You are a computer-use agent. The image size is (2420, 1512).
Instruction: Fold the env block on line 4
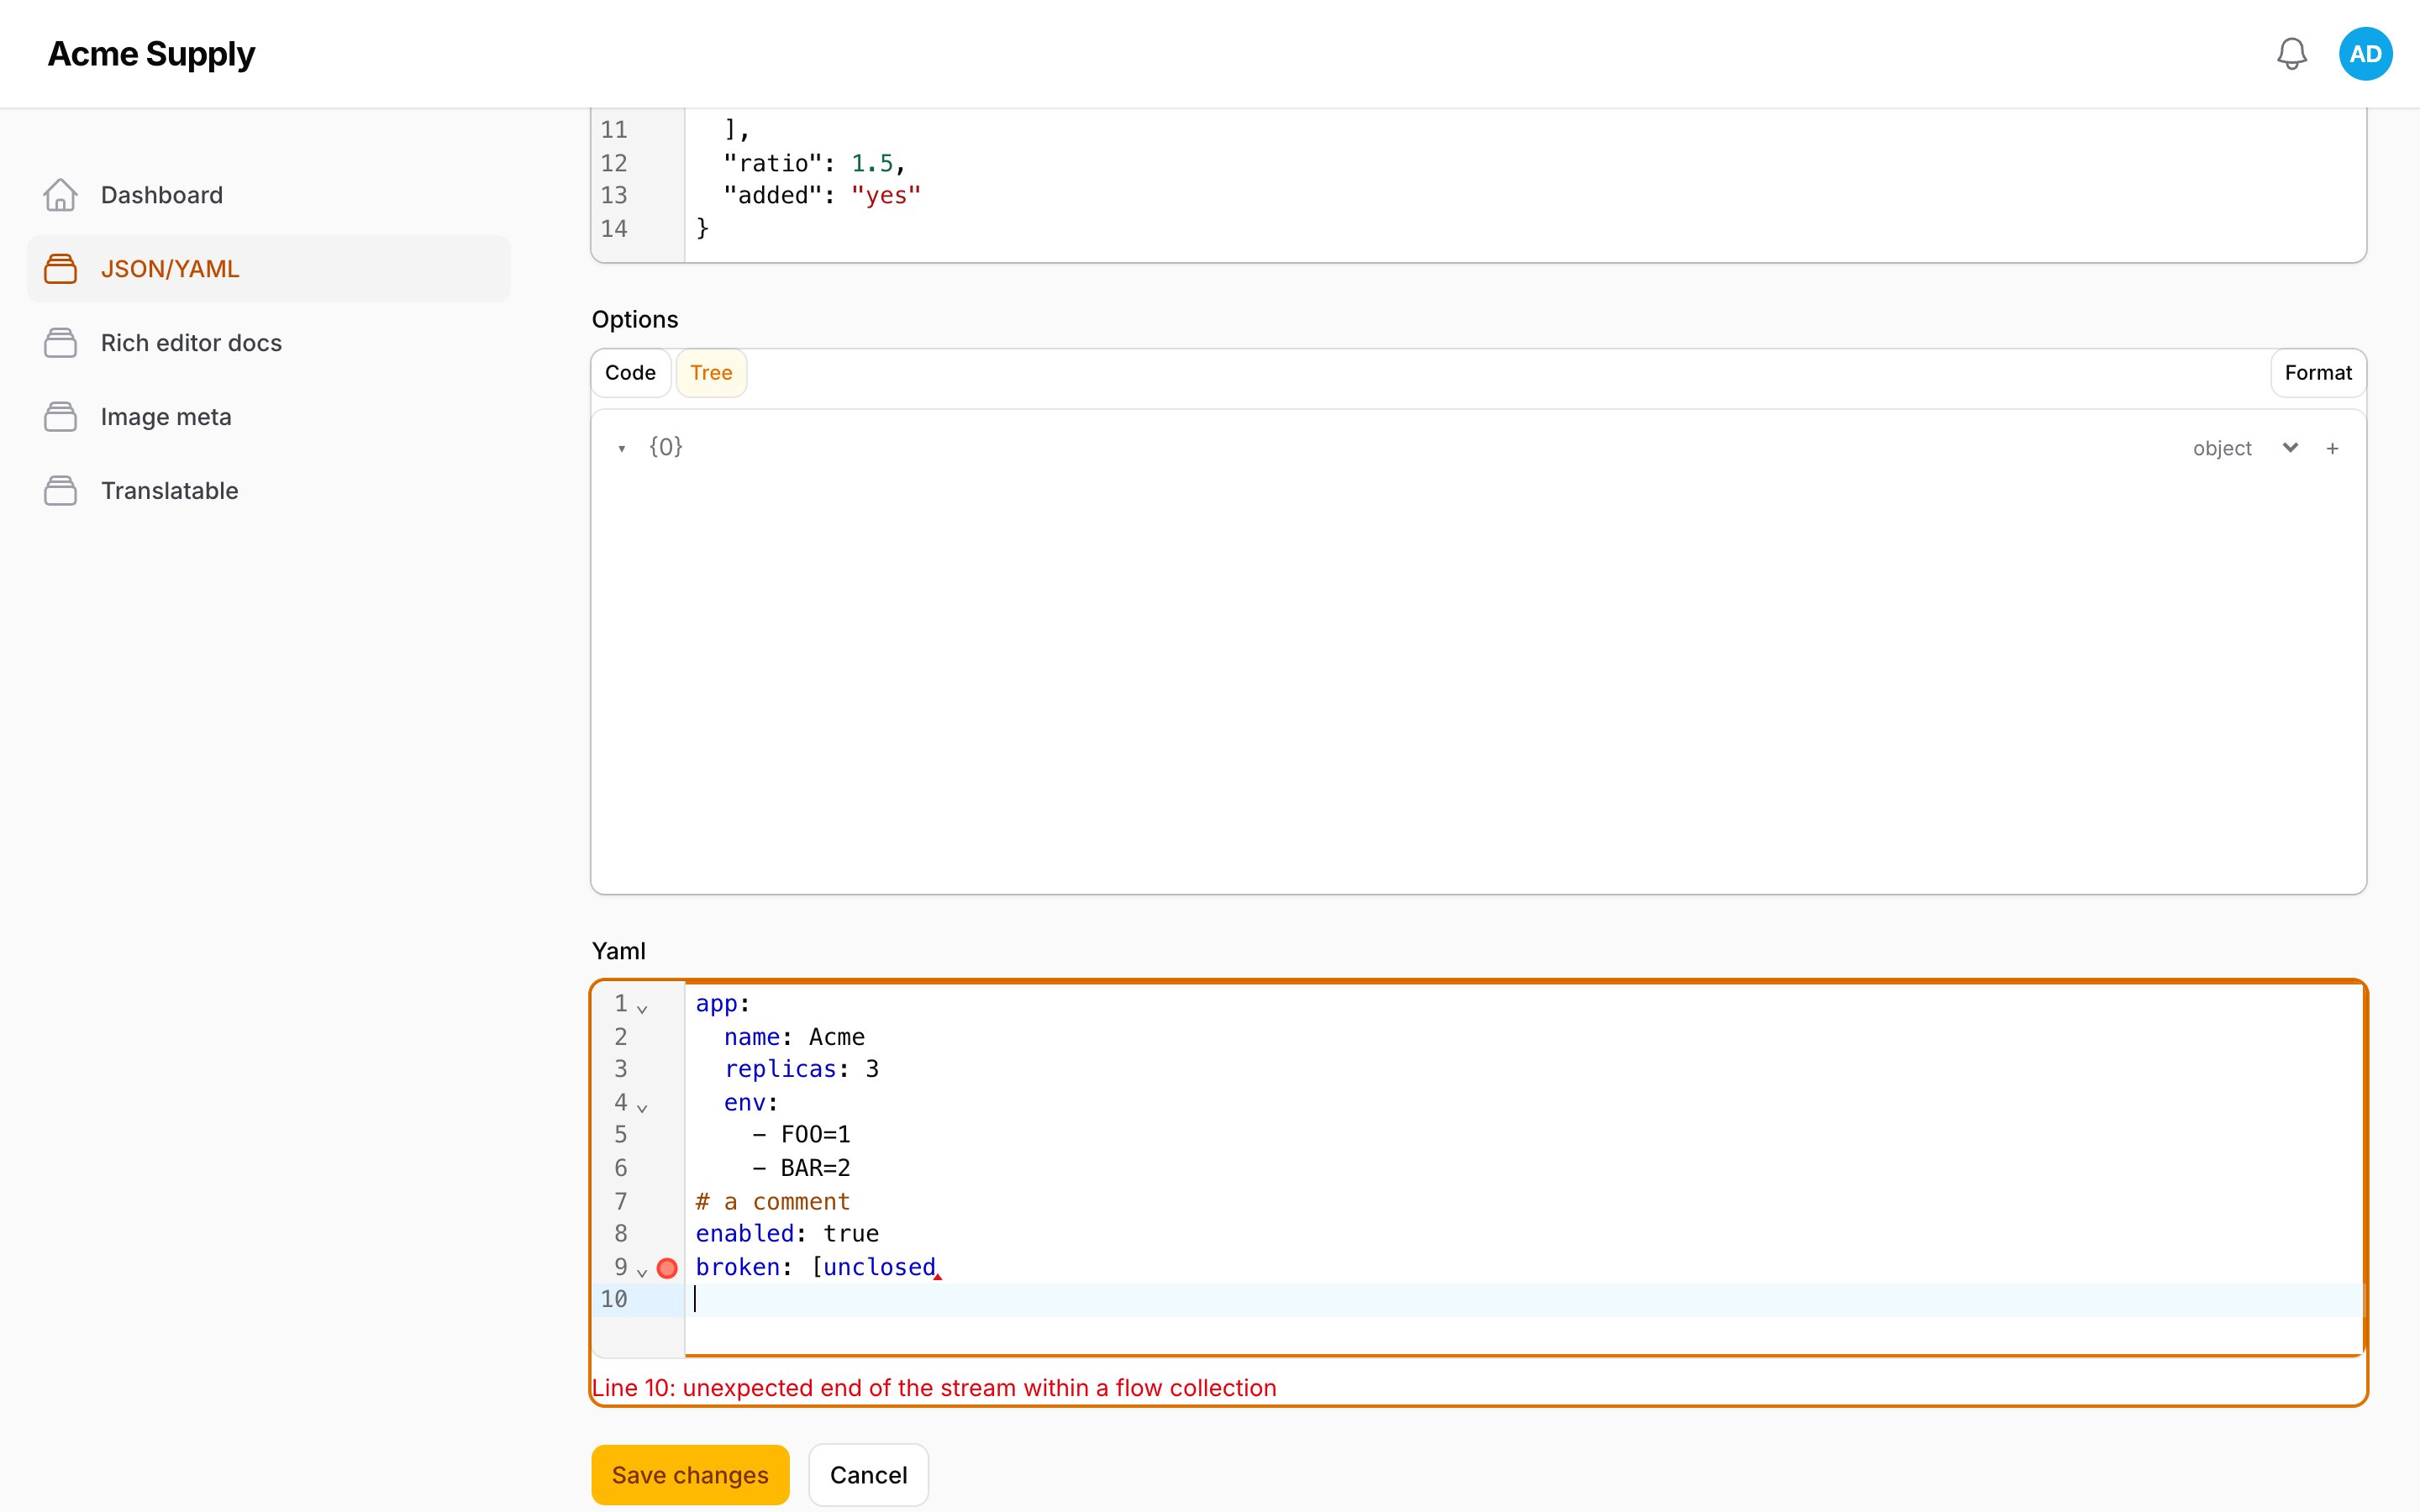click(x=642, y=1108)
